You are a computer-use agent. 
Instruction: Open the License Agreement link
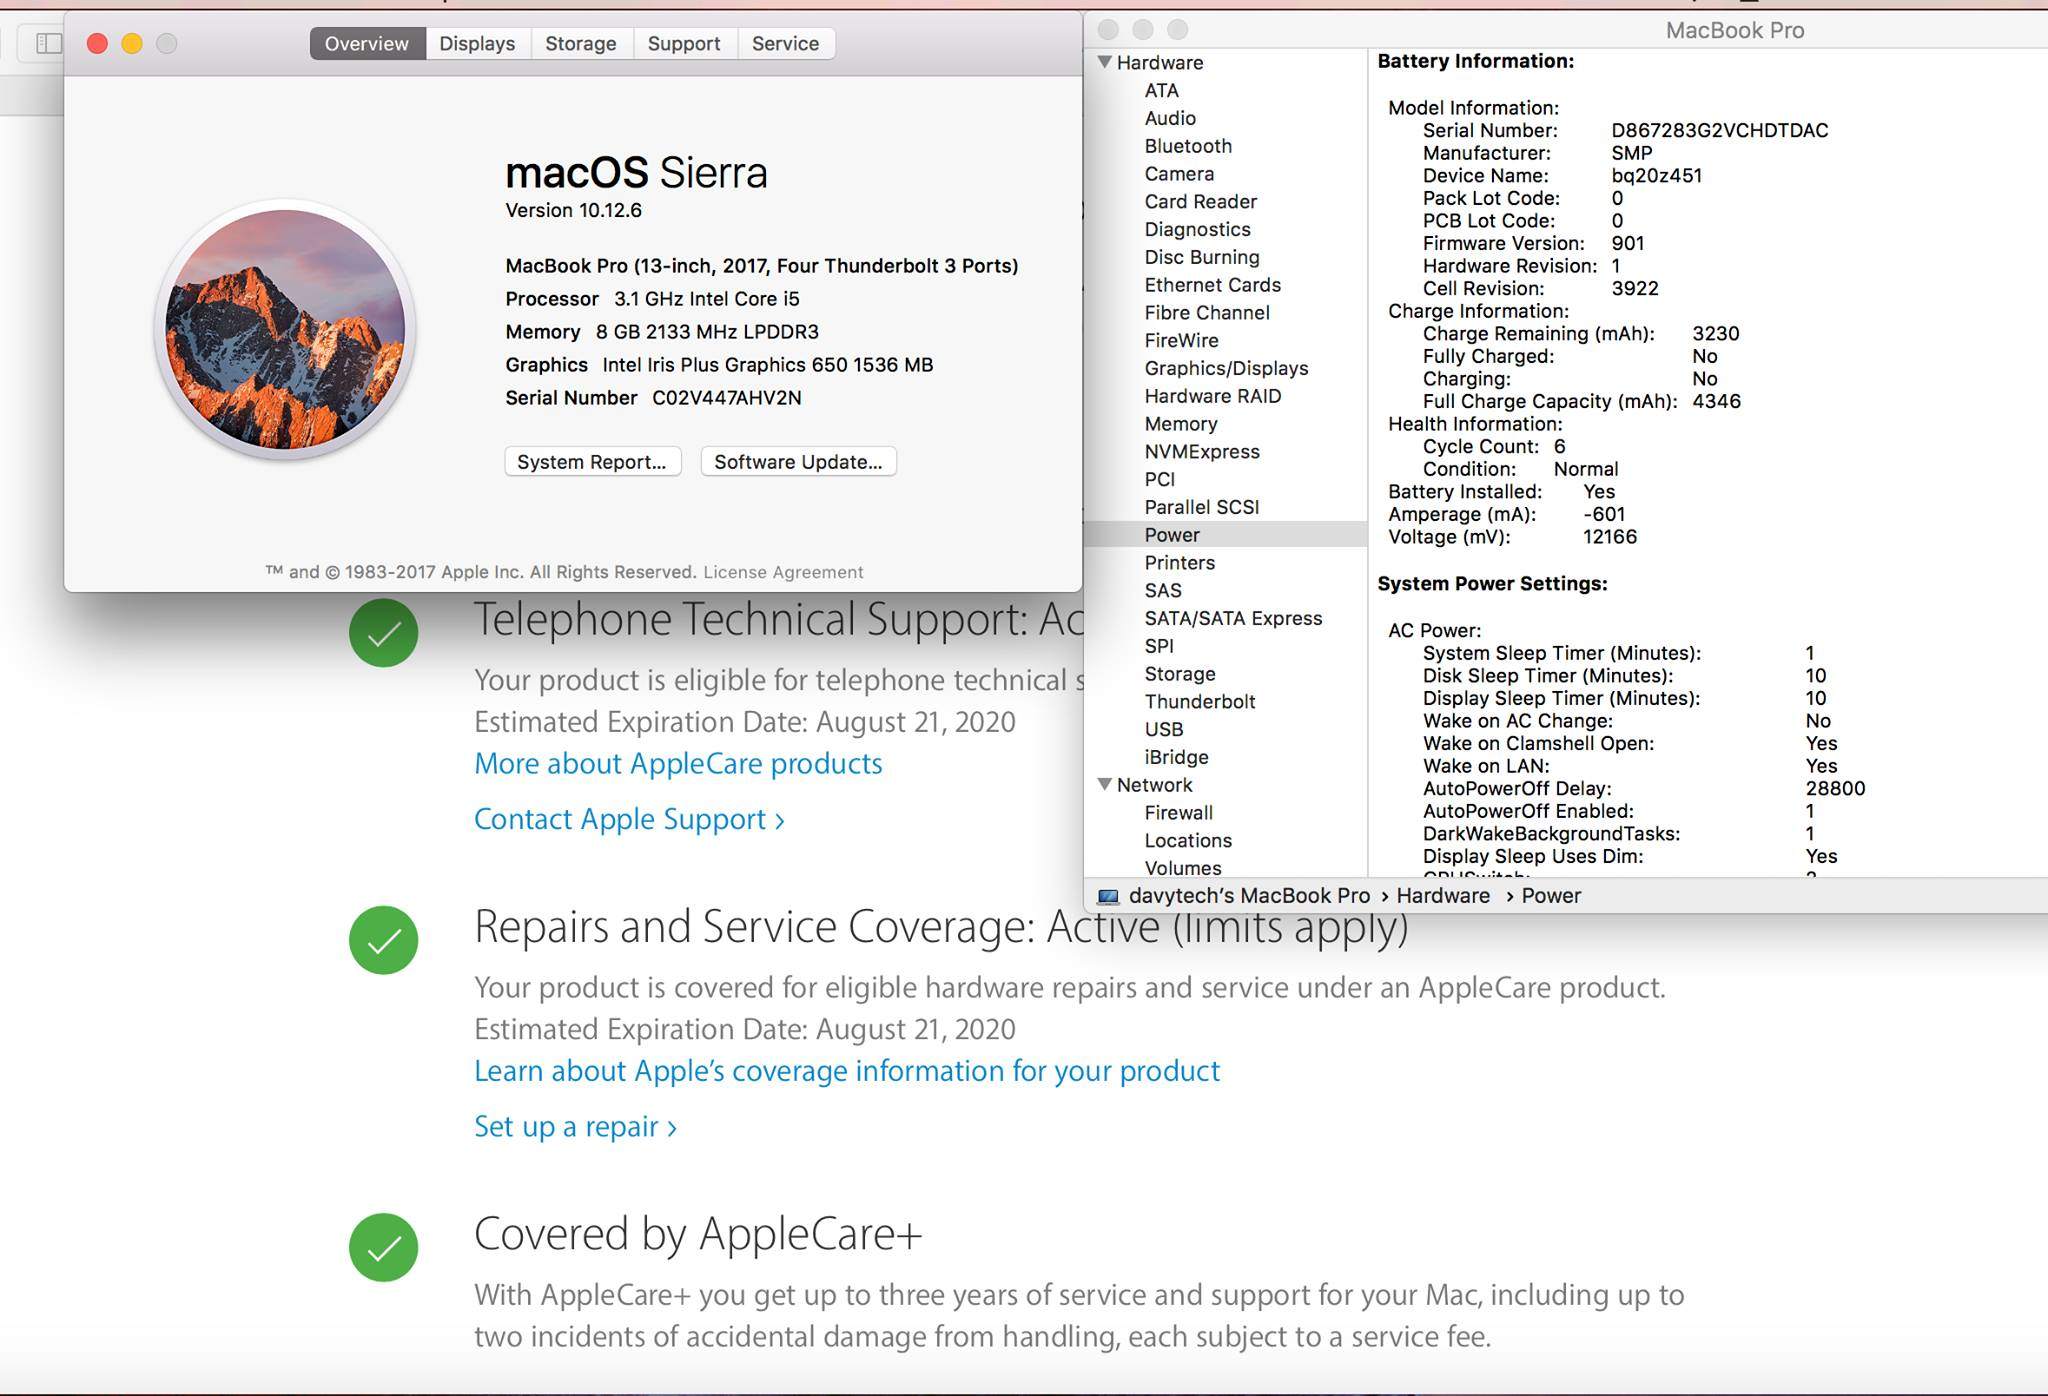click(783, 572)
